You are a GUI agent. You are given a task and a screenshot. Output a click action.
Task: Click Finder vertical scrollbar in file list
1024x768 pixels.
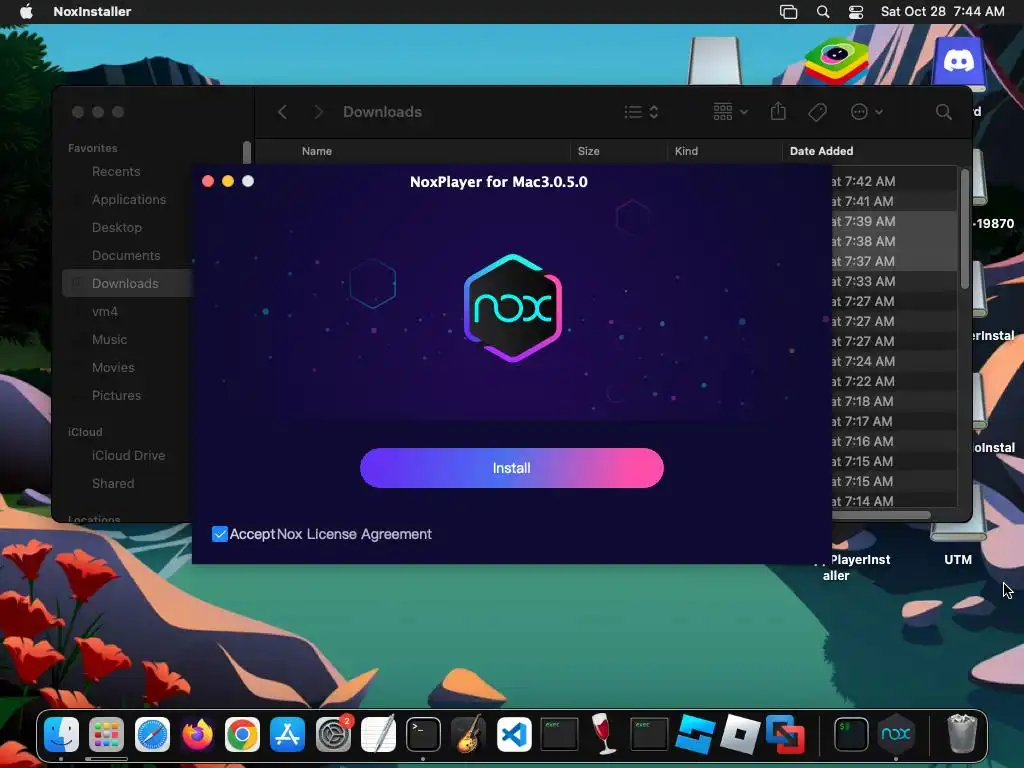pyautogui.click(x=965, y=229)
